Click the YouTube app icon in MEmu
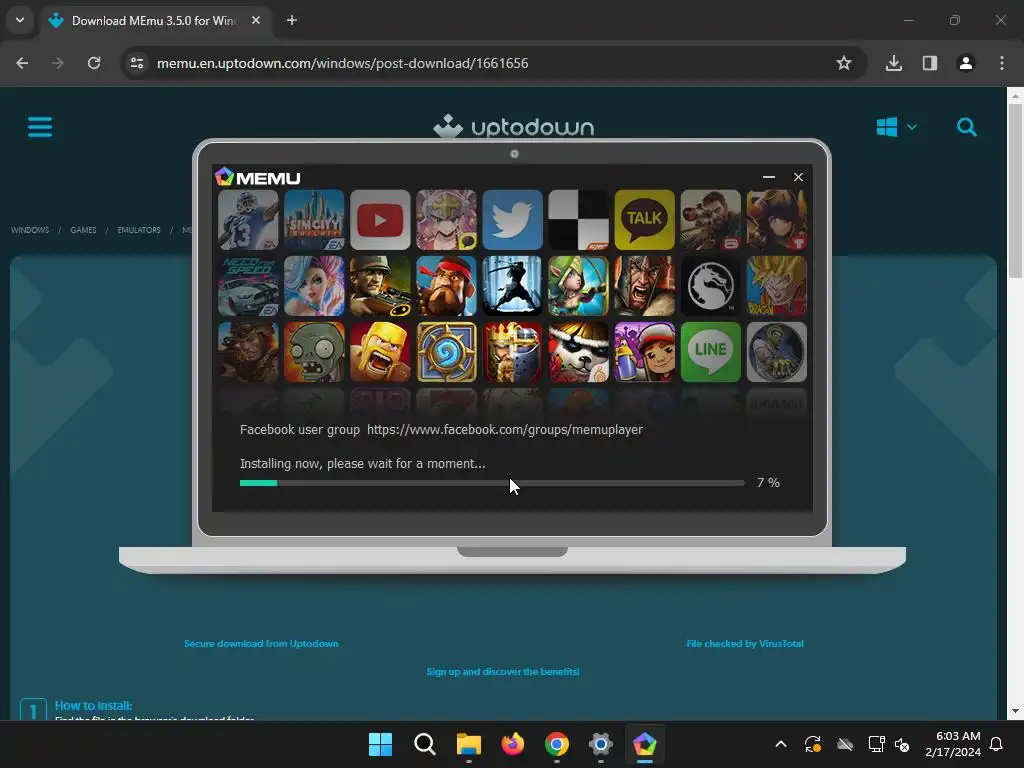 (380, 220)
